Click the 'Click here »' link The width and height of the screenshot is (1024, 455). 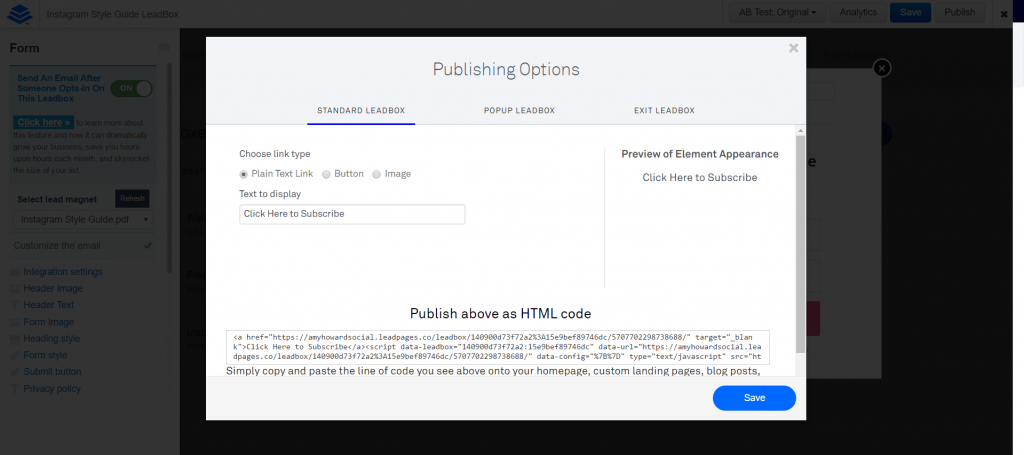tap(44, 122)
